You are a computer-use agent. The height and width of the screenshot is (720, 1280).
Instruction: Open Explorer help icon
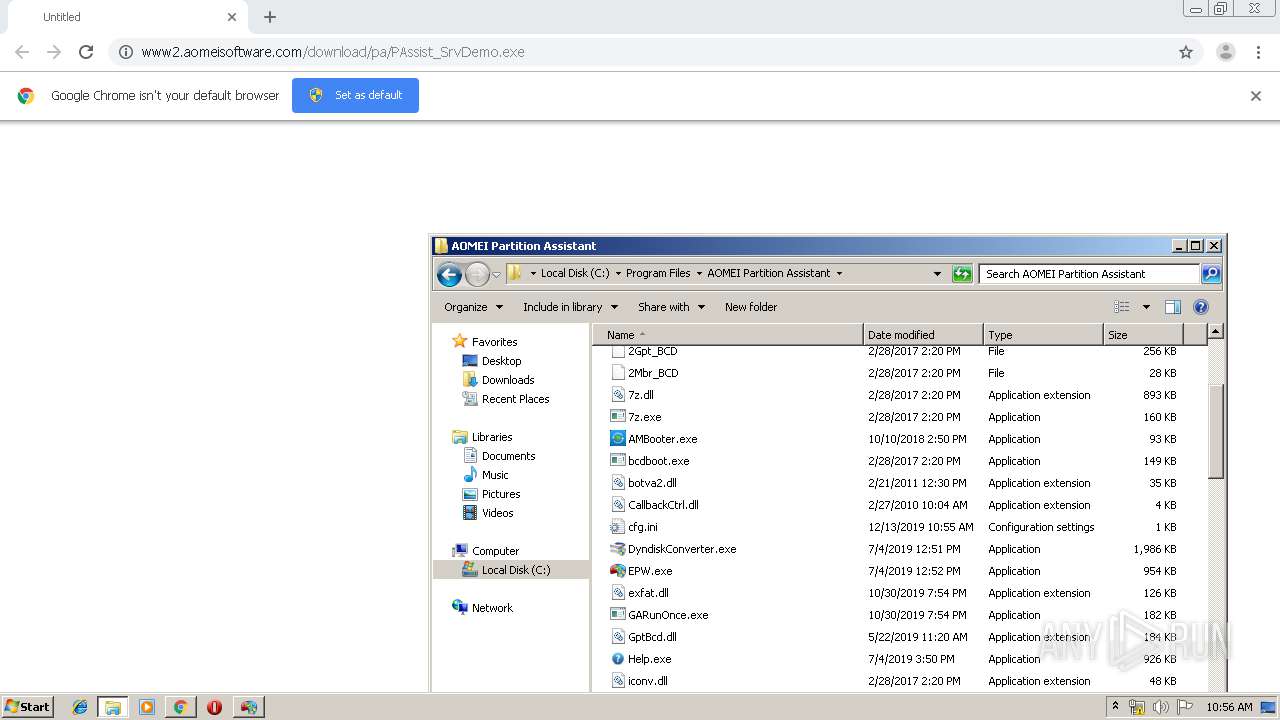[x=1201, y=307]
